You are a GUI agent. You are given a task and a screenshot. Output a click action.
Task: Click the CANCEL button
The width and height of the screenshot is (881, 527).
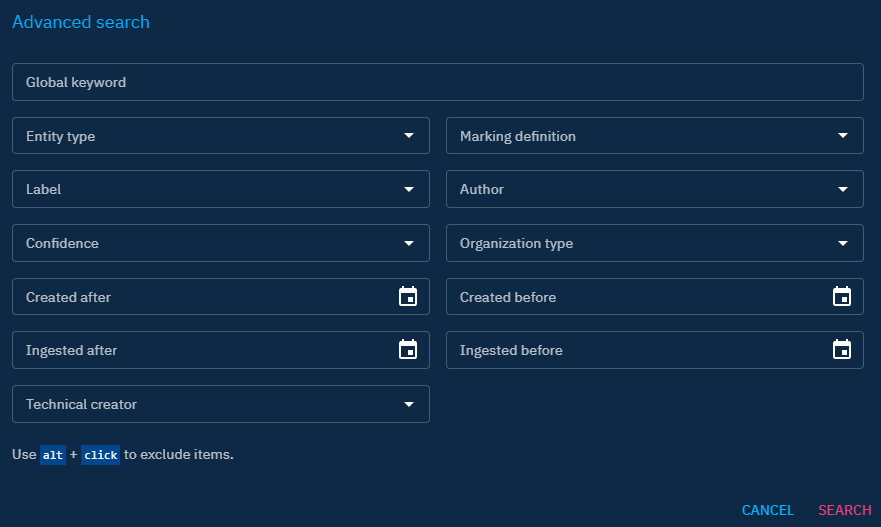[x=767, y=510]
